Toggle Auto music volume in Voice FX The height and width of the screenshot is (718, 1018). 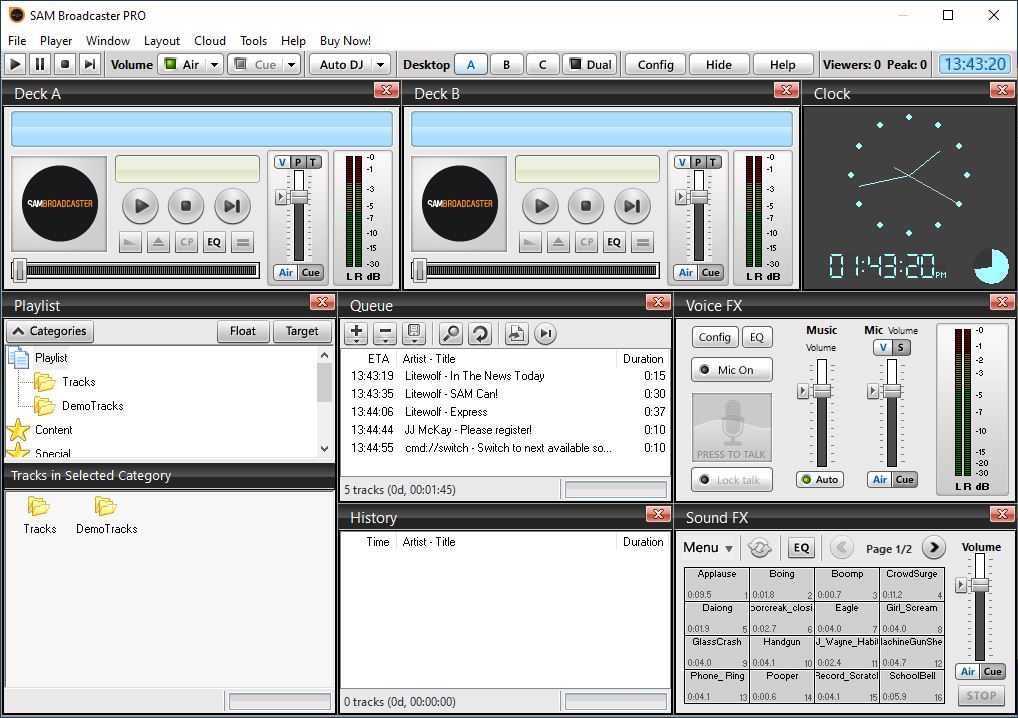820,480
